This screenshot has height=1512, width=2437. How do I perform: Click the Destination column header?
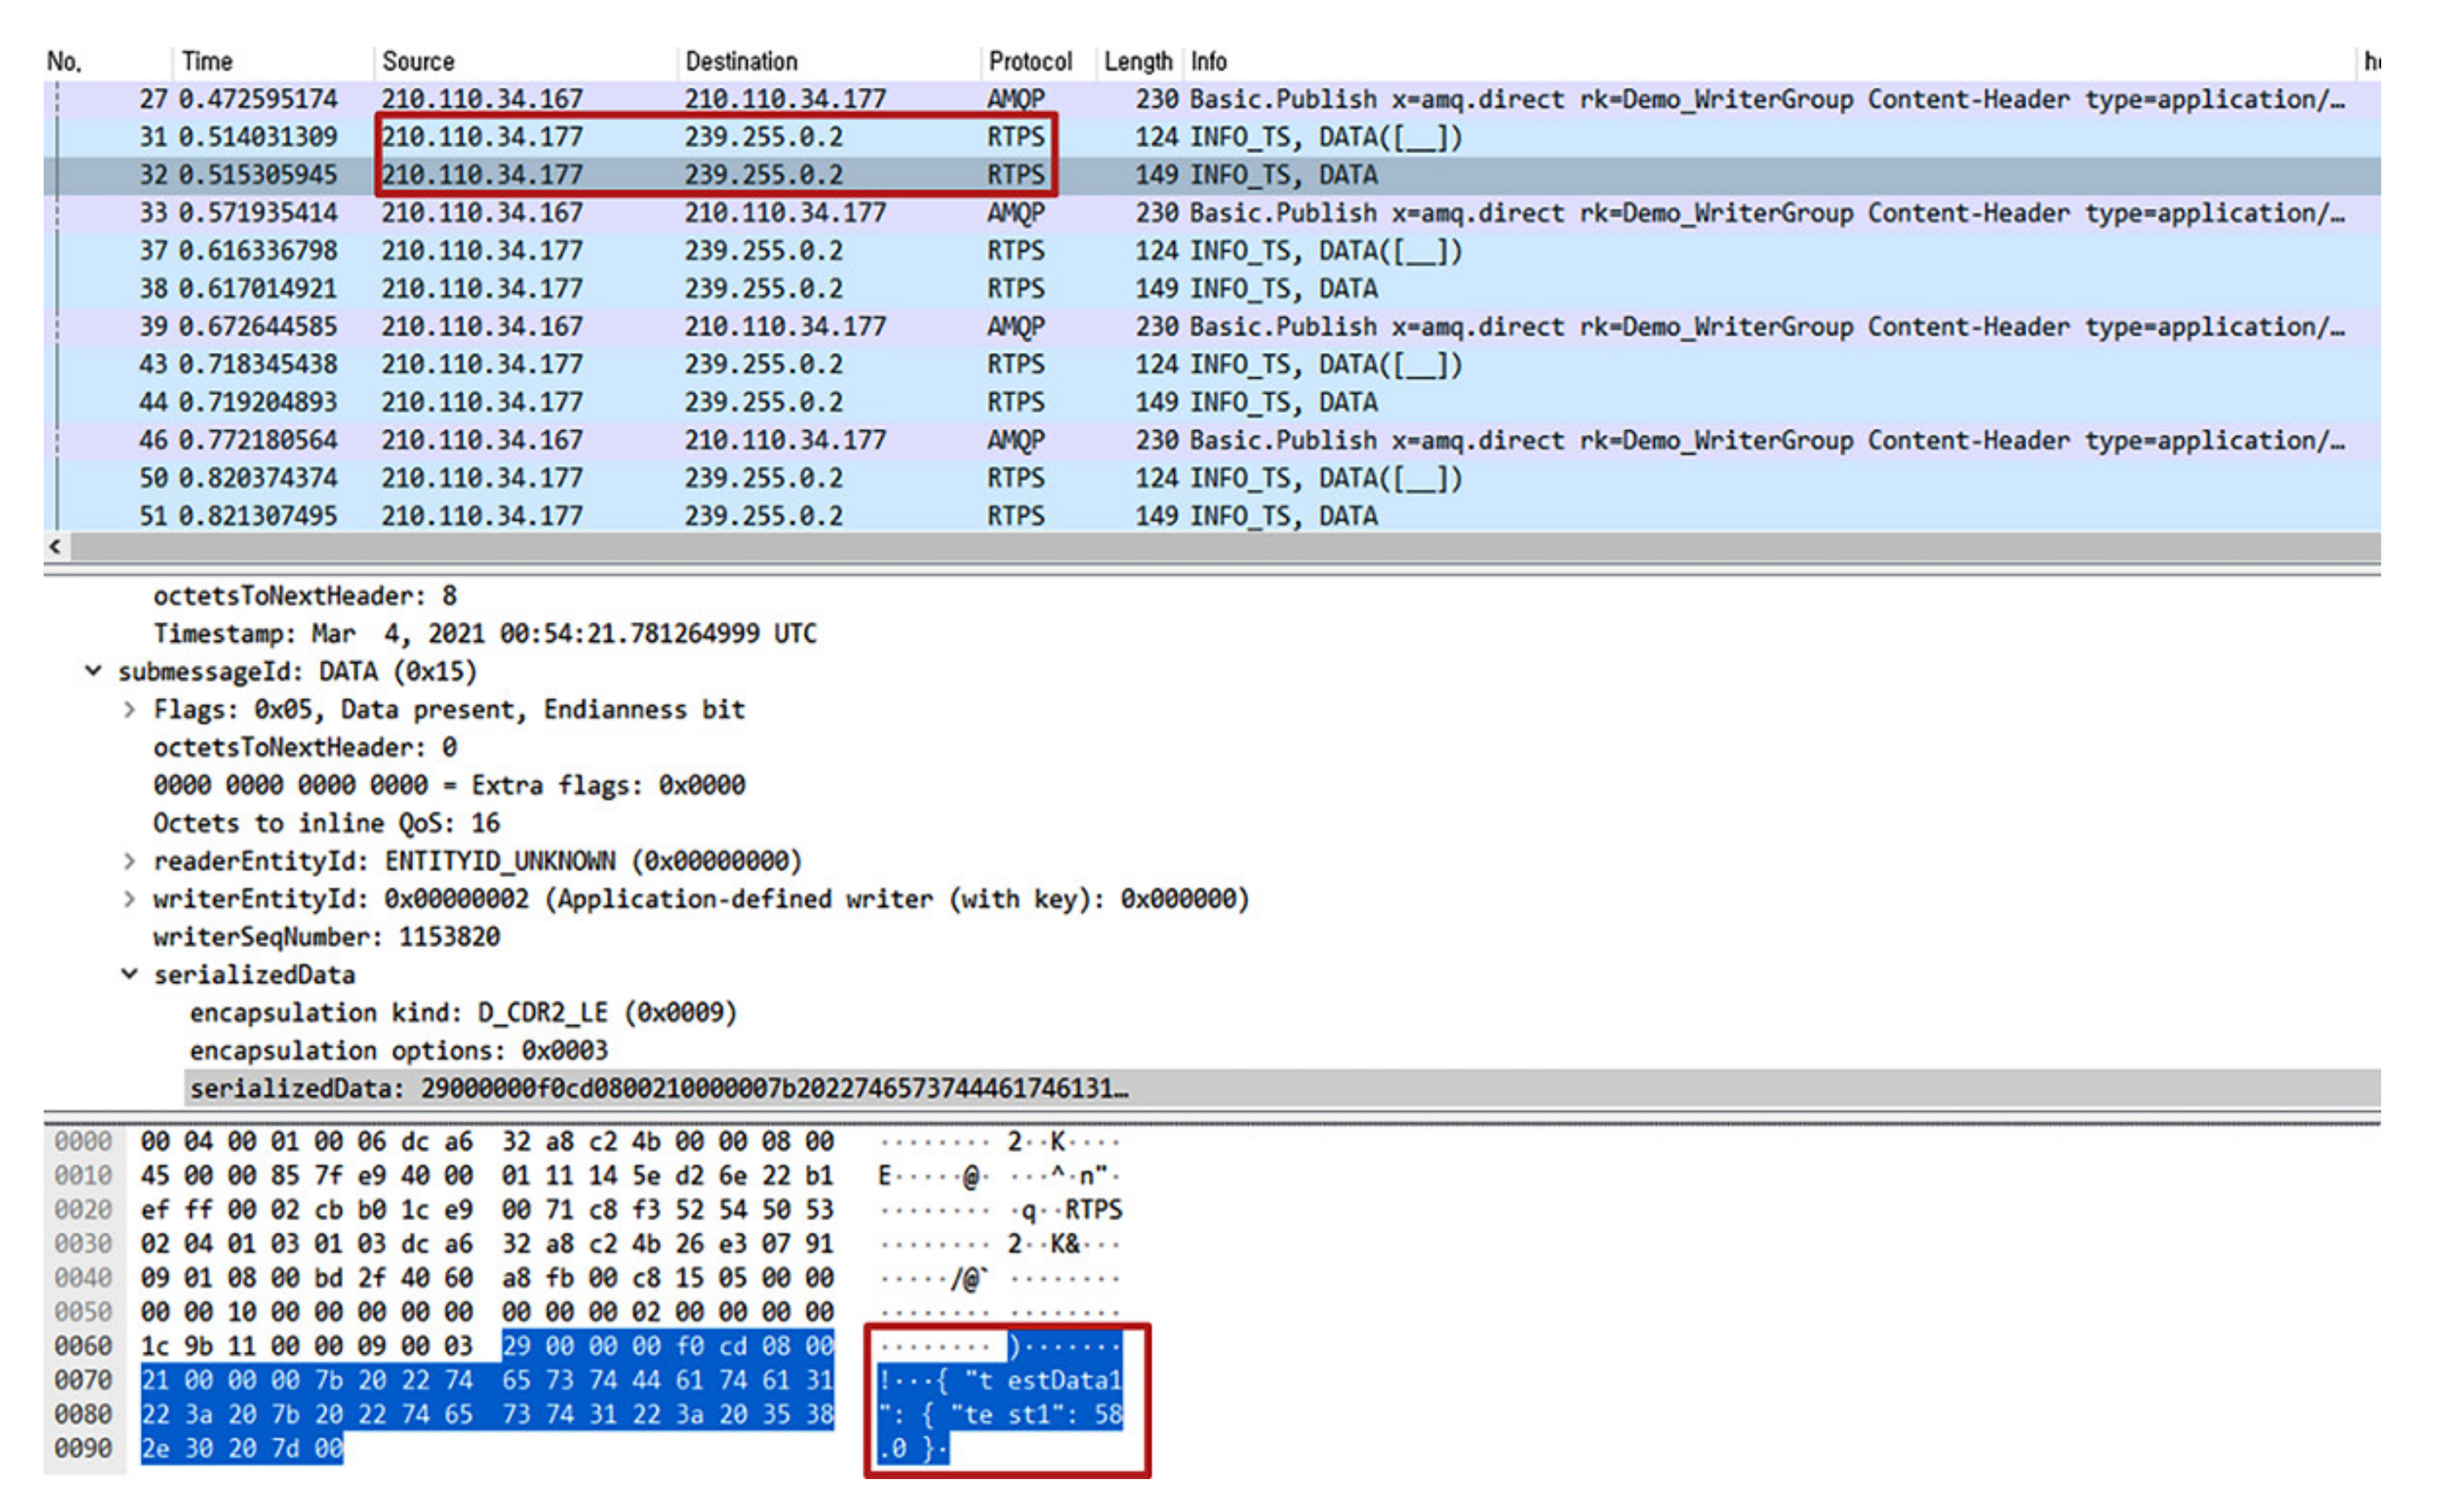pyautogui.click(x=741, y=62)
